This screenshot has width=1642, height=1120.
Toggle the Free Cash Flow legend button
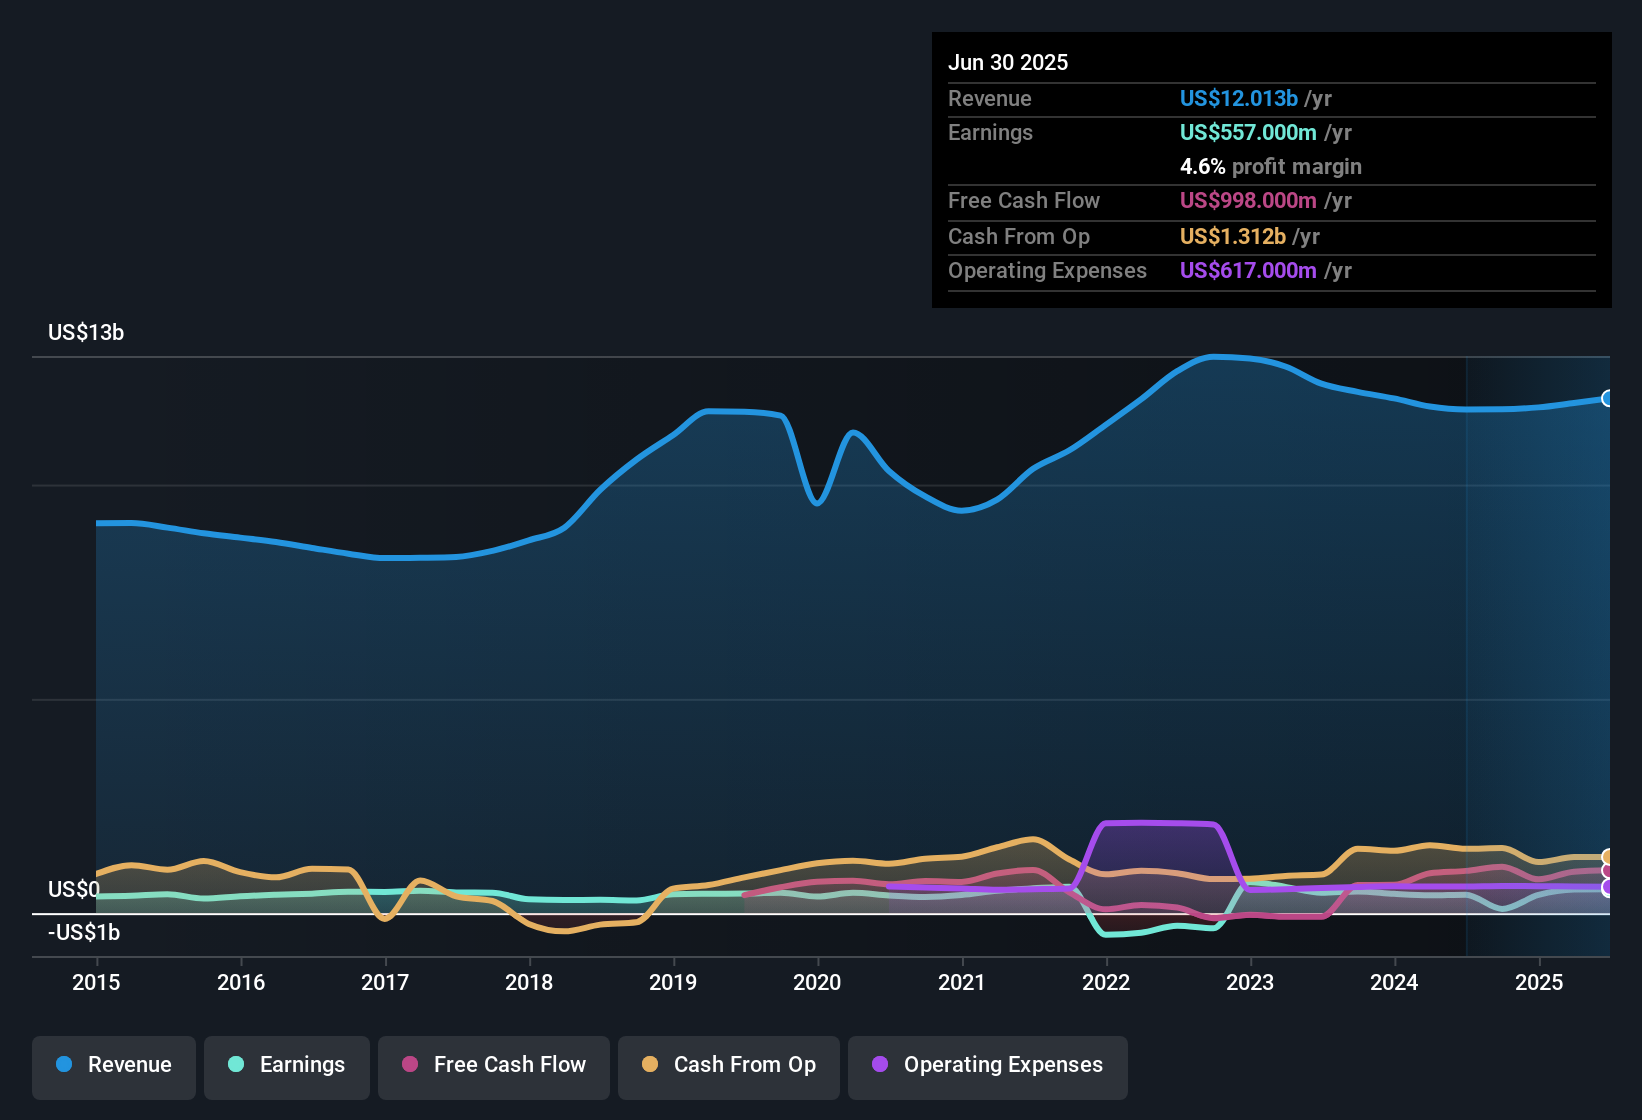[494, 1066]
